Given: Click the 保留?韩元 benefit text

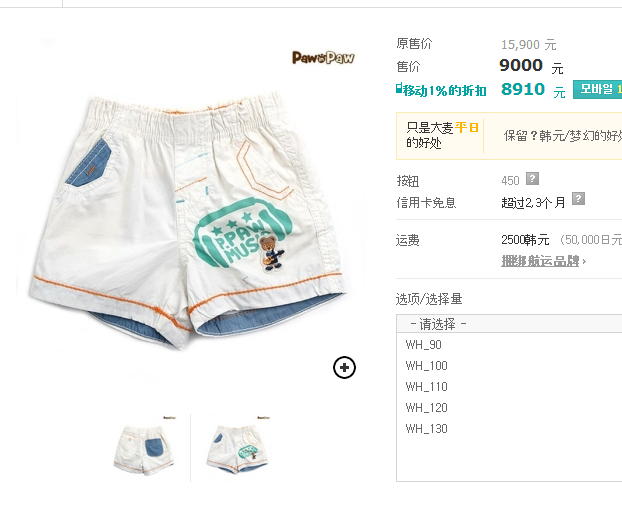Looking at the screenshot, I should [562, 136].
